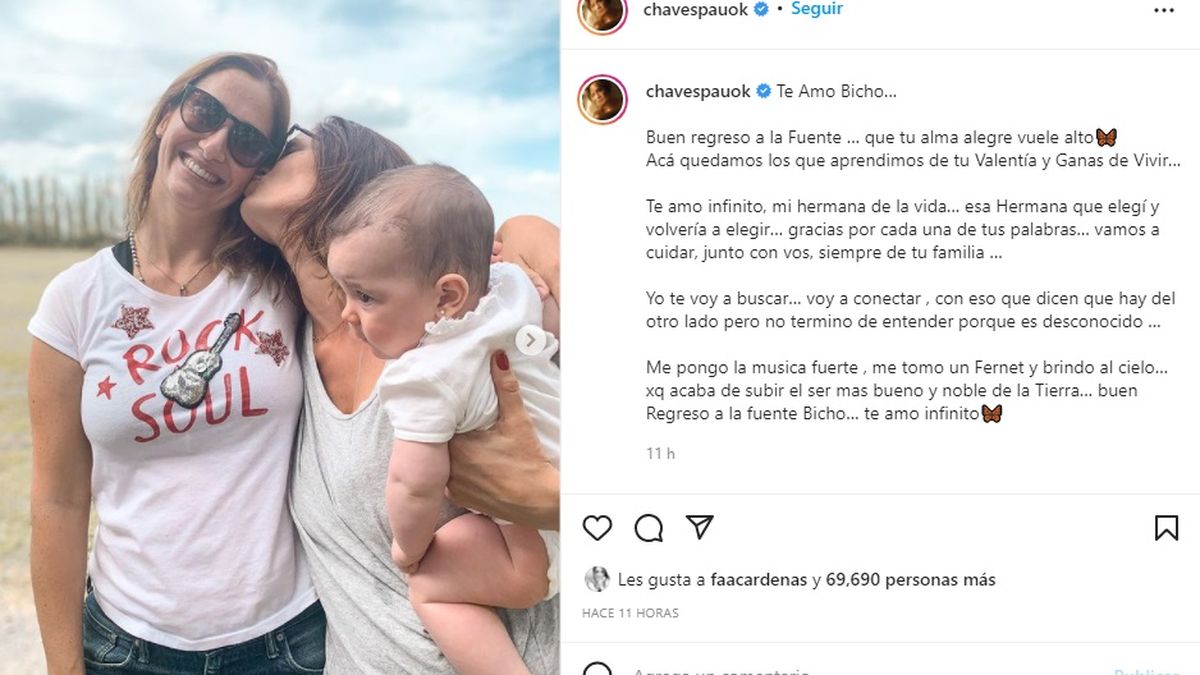The image size is (1200, 675).
Task: Open the chavespauok profile picture in the header
Action: click(602, 12)
